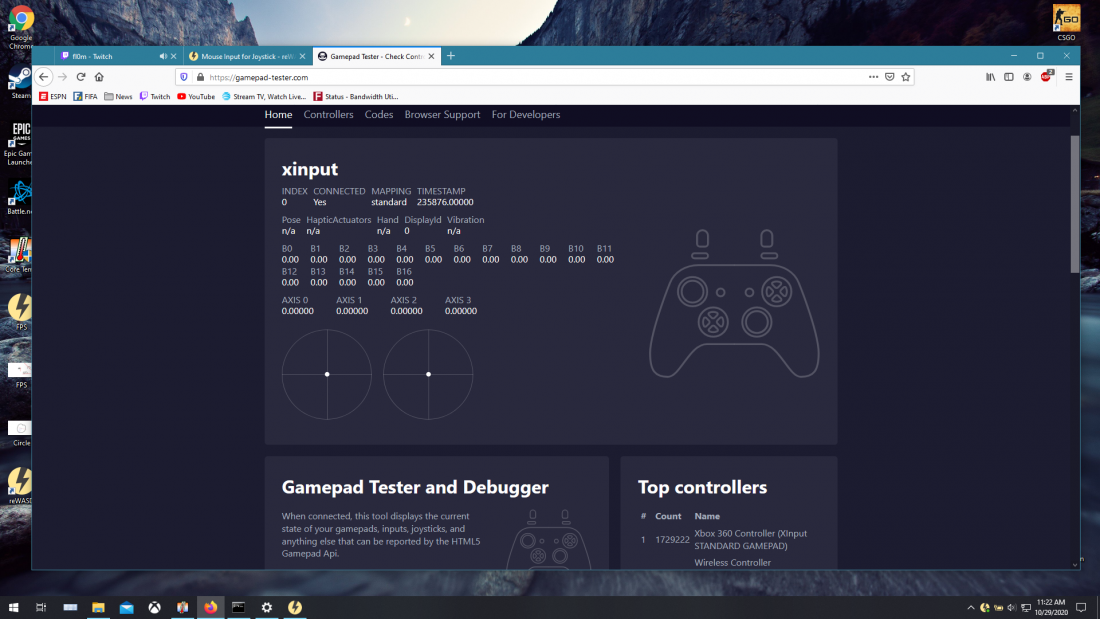The image size is (1100, 619).
Task: Open the Controllers nav menu item
Action: (x=328, y=115)
